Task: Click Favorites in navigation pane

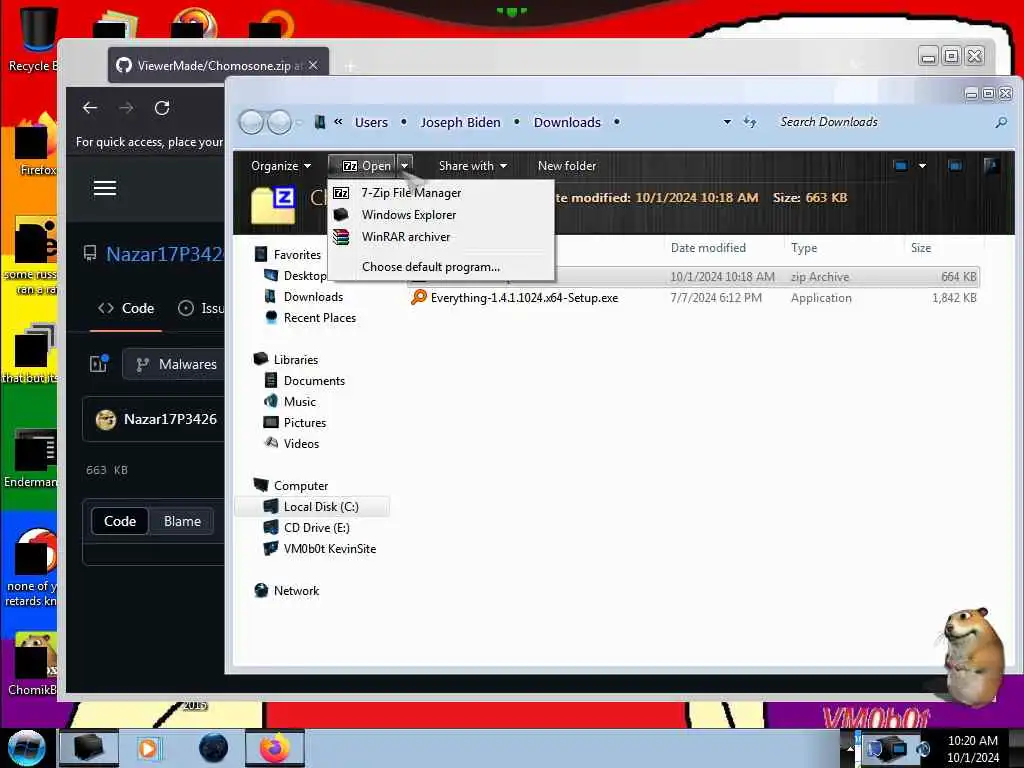Action: (x=297, y=255)
